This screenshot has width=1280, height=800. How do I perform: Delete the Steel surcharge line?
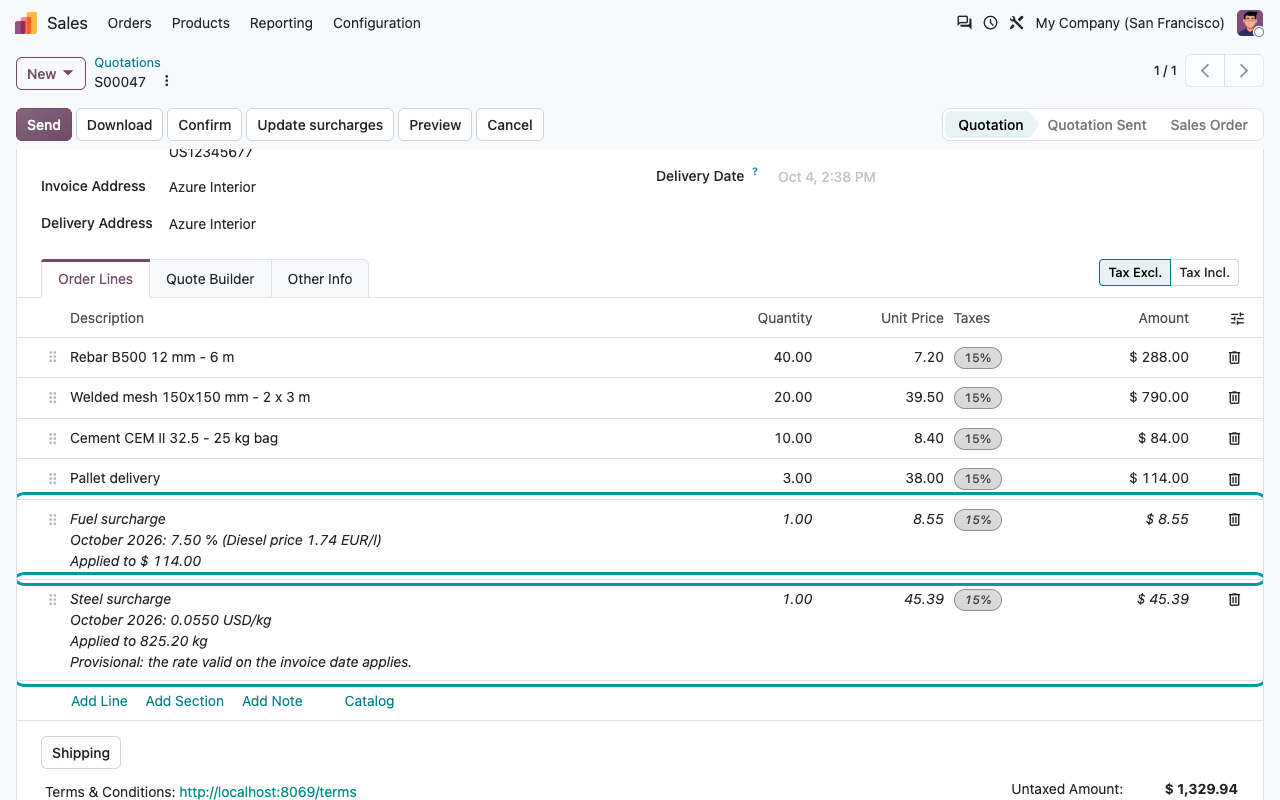(x=1234, y=600)
